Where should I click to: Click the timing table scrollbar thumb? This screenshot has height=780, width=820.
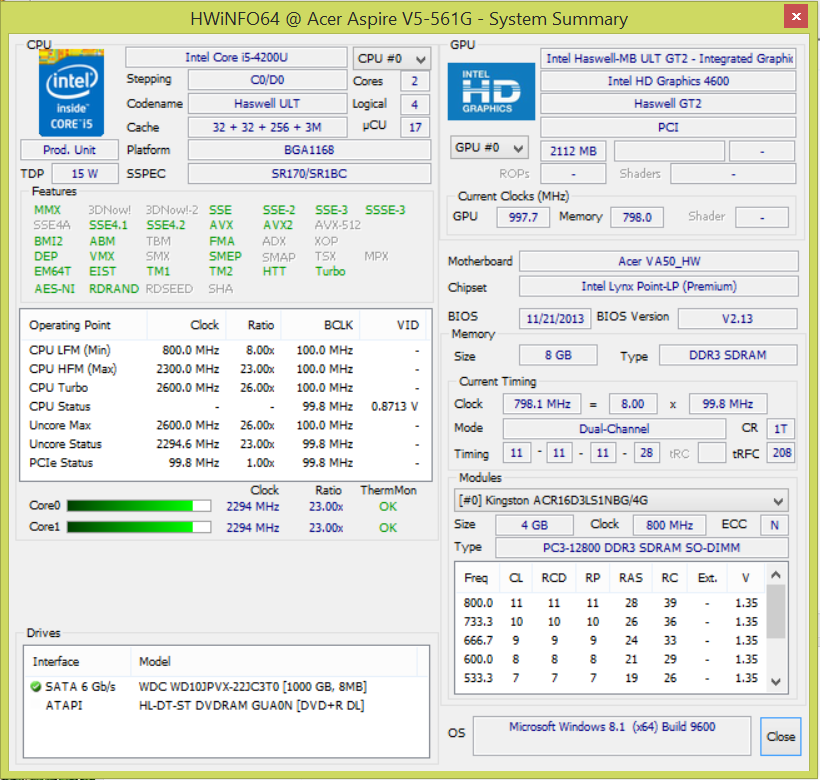(776, 612)
